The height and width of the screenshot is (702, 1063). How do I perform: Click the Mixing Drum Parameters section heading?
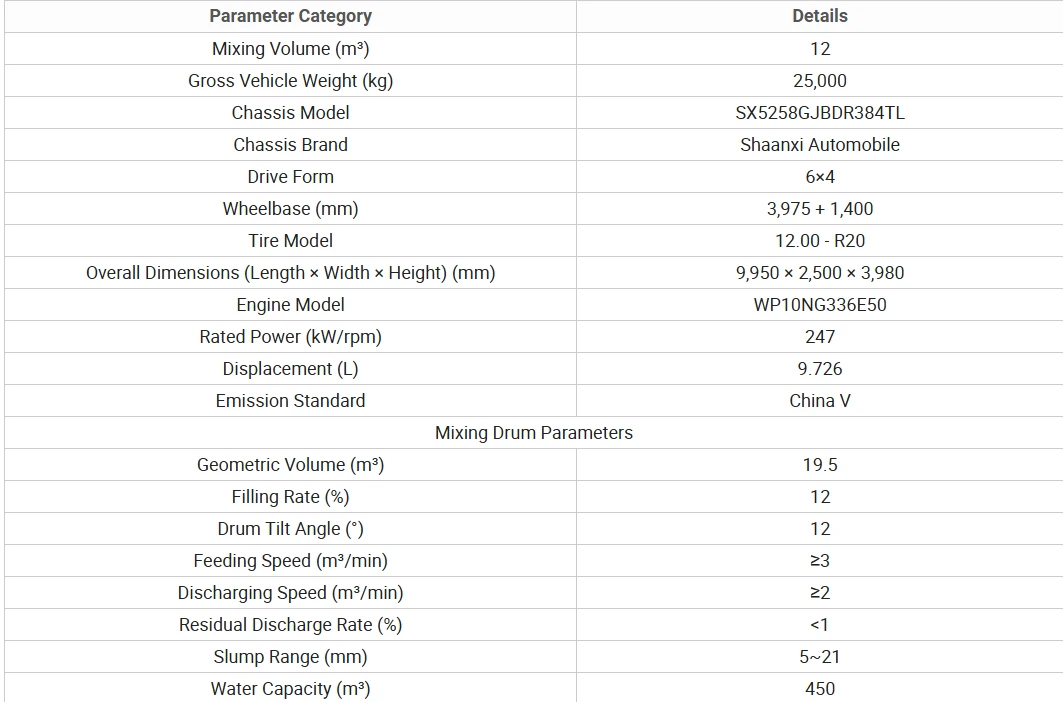(x=534, y=433)
